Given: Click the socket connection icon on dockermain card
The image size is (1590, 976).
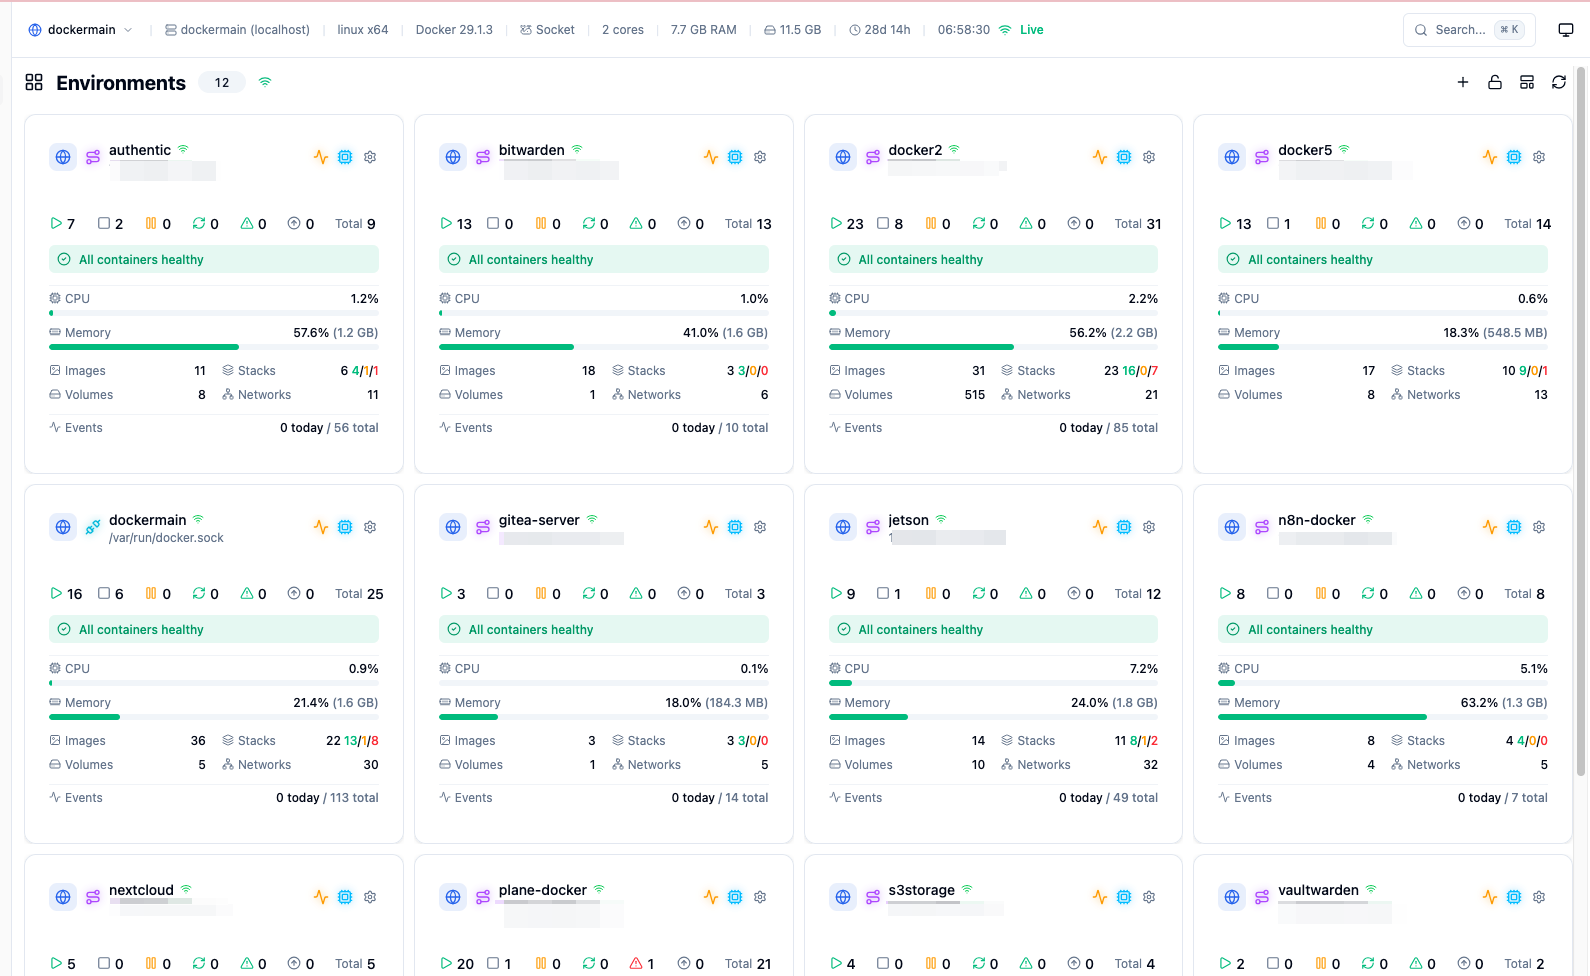Looking at the screenshot, I should 93,527.
